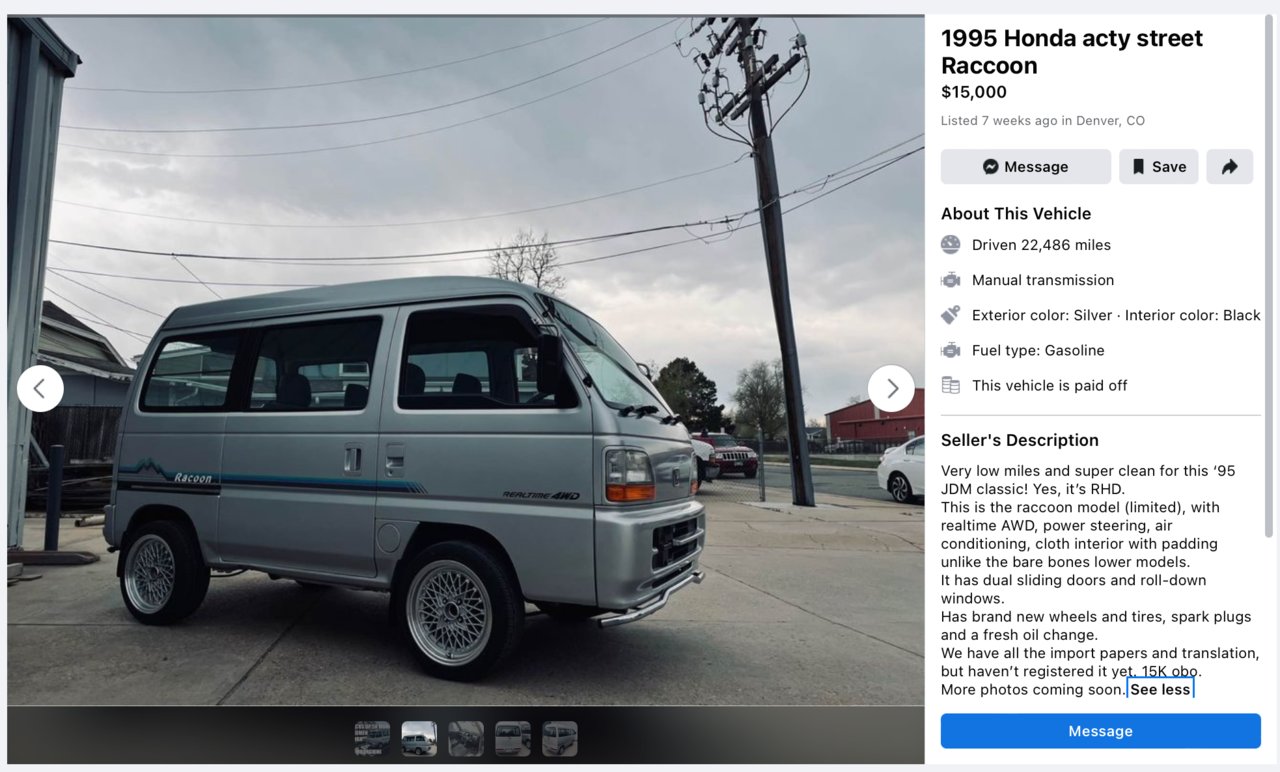The image size is (1280, 772).
Task: Click the odometer icon beside Driven 22,486 miles
Action: pyautogui.click(x=950, y=245)
